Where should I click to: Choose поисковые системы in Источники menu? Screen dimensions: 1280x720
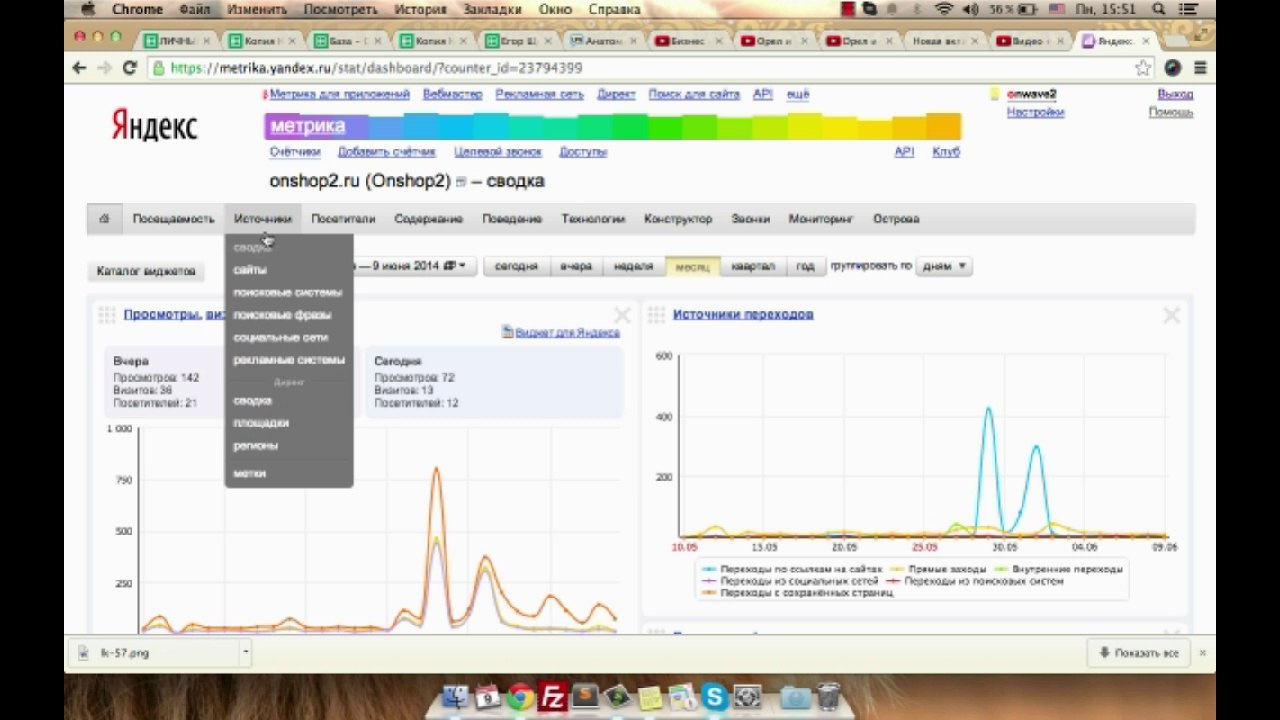pos(288,293)
